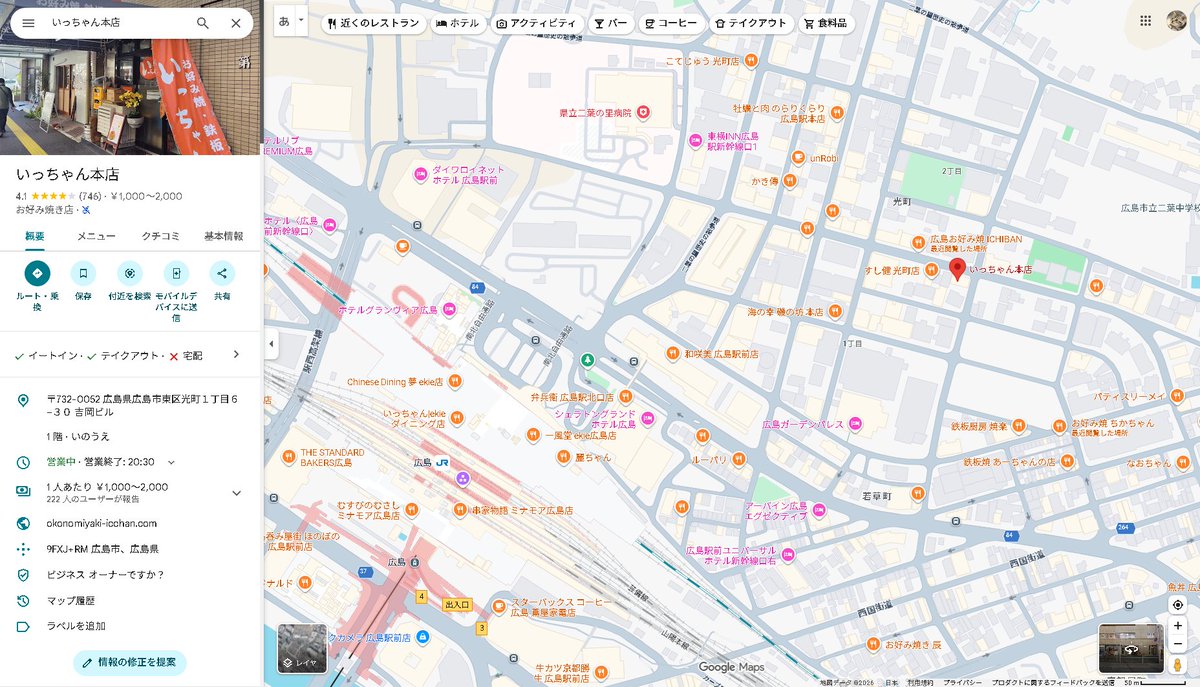Click the 広島 JR station icon
This screenshot has height=687, width=1200.
pyautogui.click(x=442, y=463)
